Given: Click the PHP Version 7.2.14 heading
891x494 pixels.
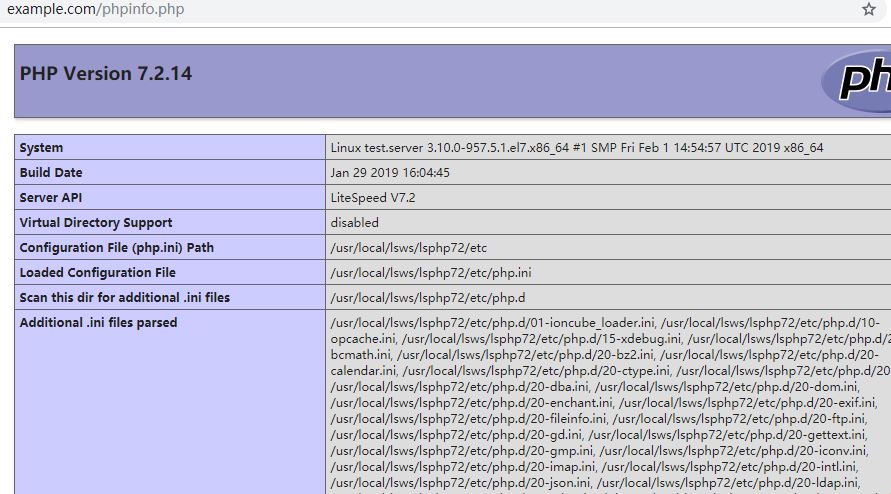Looking at the screenshot, I should point(106,74).
